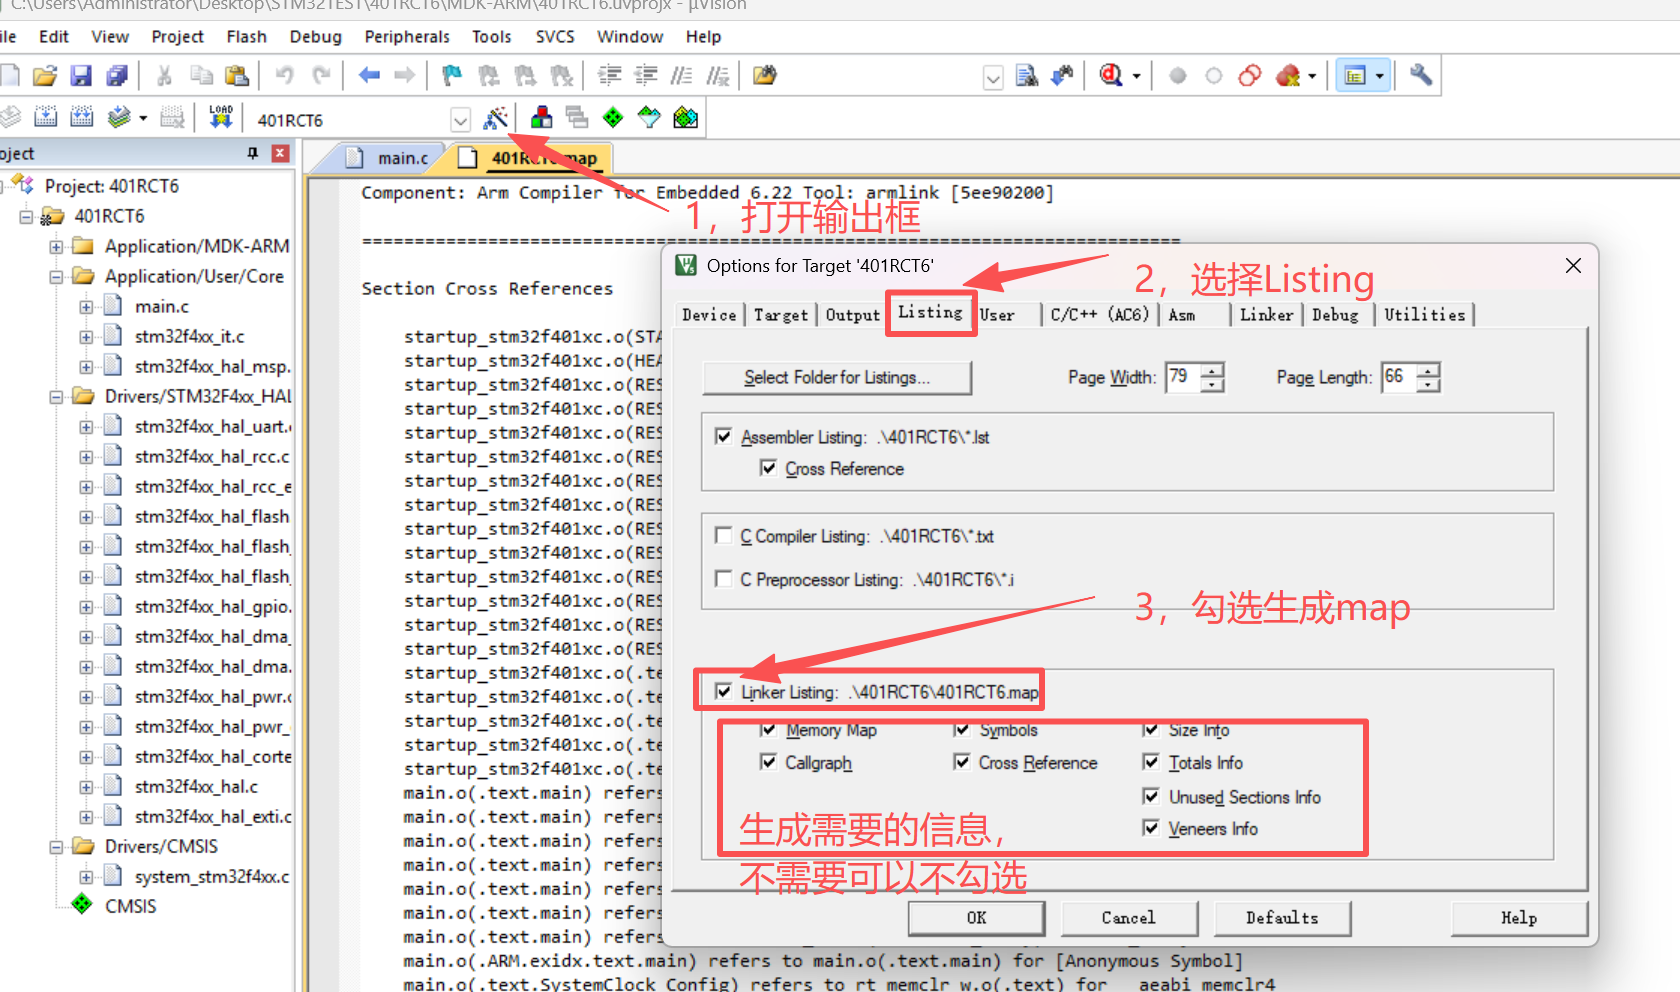Click the Incremental Find binoculars icon
The width and height of the screenshot is (1680, 992).
tap(1062, 76)
